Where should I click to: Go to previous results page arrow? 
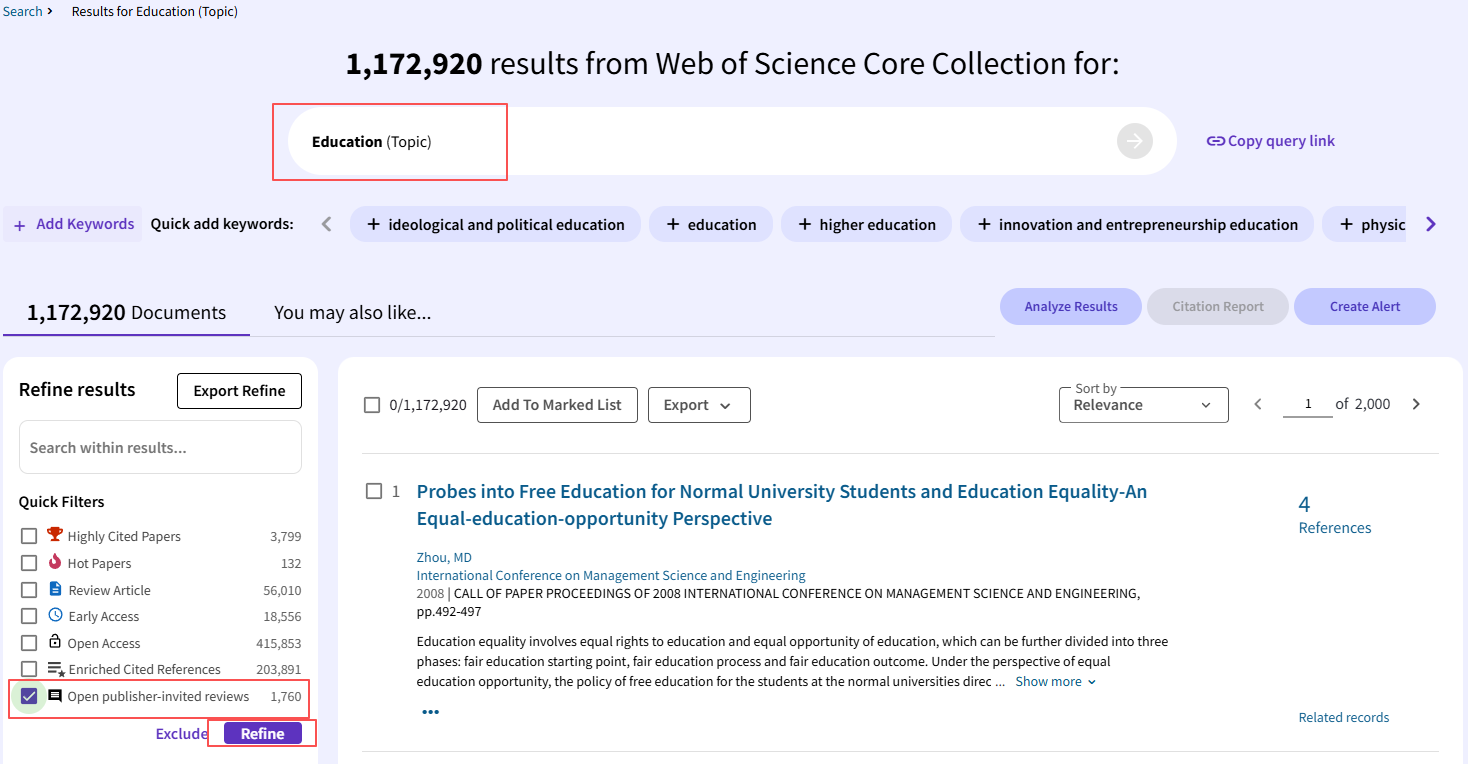pos(1258,404)
